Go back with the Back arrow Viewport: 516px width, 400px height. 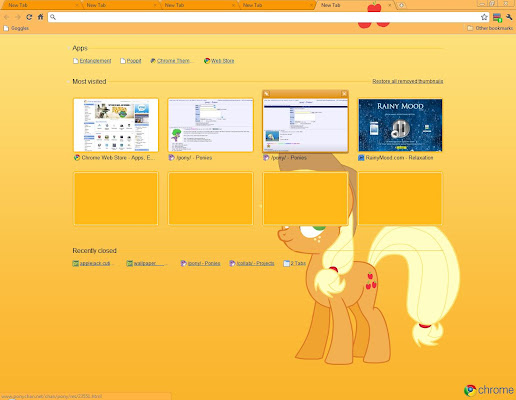tap(6, 17)
